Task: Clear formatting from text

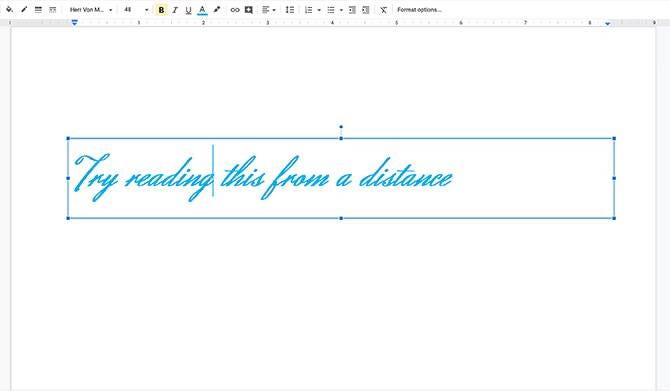Action: 383,10
